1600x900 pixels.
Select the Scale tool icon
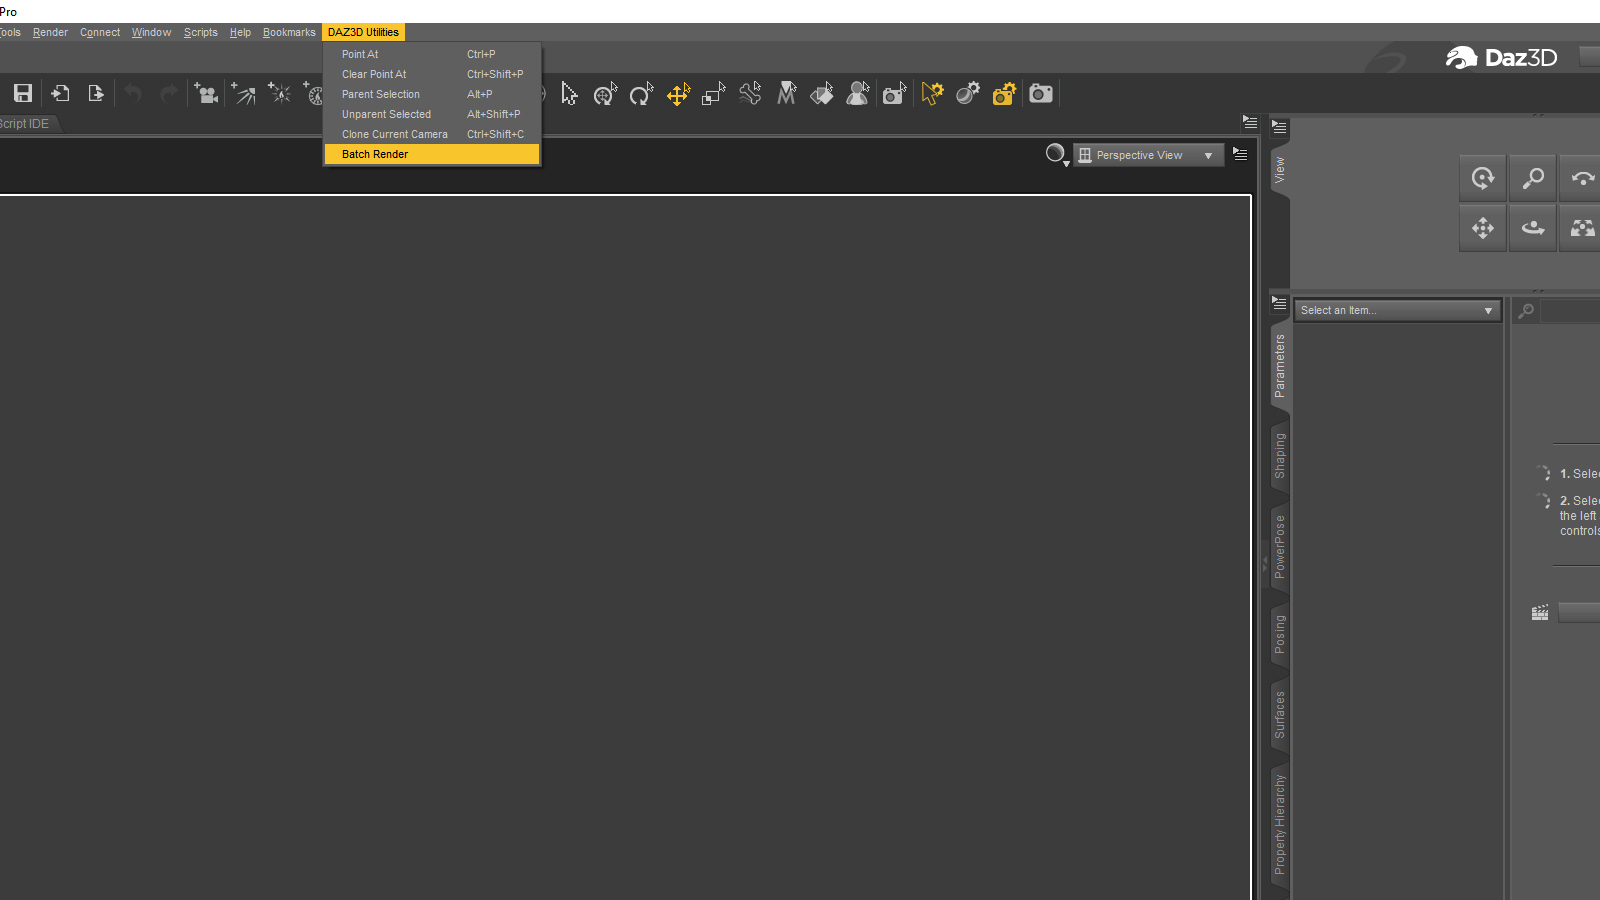pos(713,94)
